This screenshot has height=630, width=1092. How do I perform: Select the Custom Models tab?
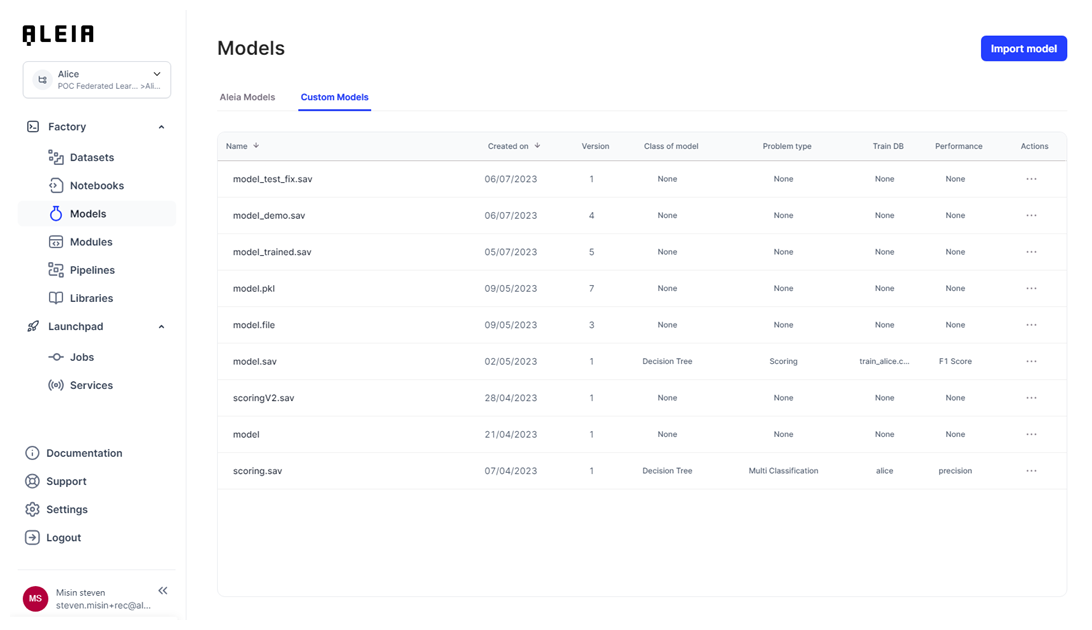click(x=334, y=97)
